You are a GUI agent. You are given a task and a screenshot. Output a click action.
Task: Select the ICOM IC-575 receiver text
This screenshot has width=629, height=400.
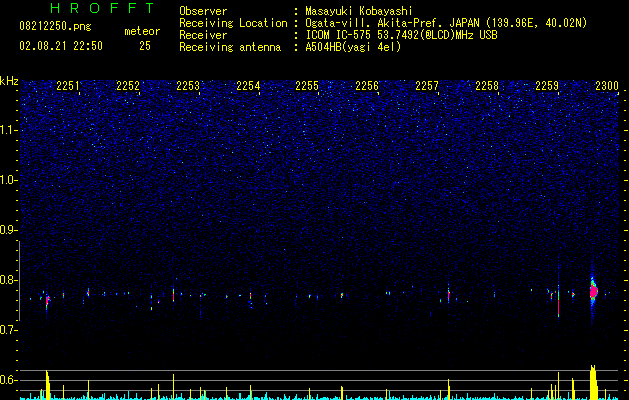[401, 35]
